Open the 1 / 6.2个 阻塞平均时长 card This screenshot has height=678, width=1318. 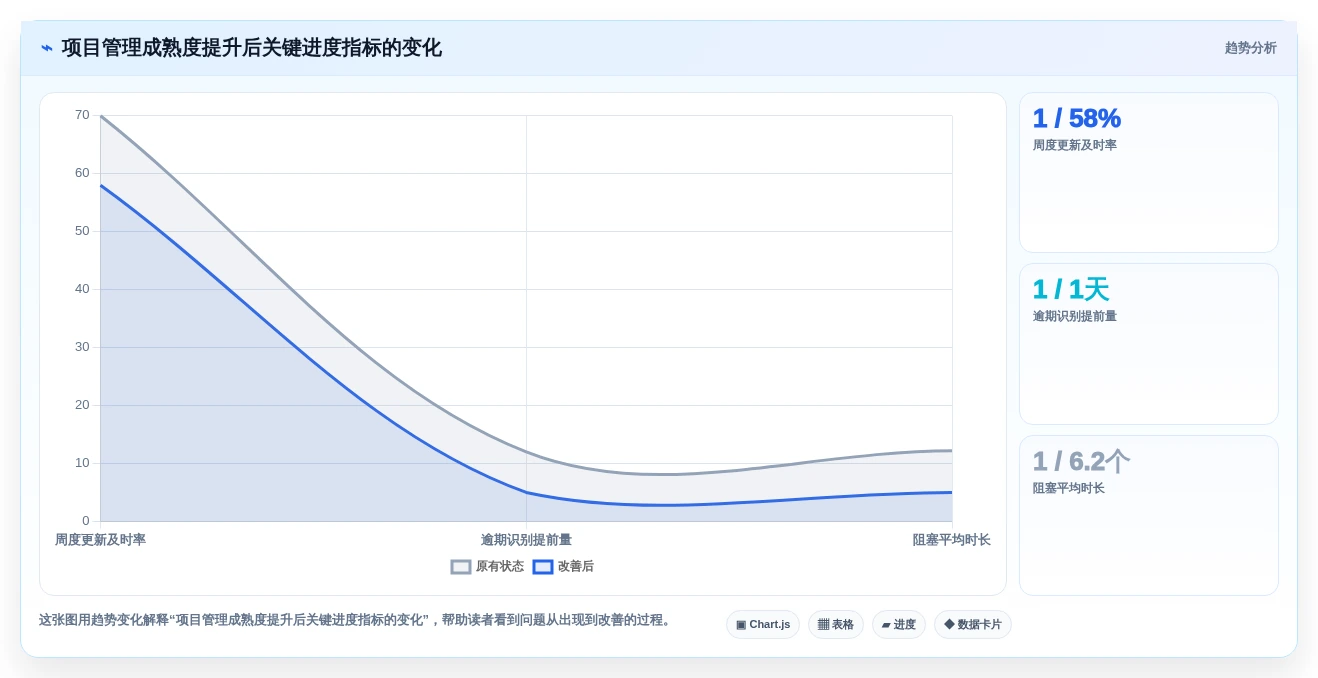tap(1148, 515)
